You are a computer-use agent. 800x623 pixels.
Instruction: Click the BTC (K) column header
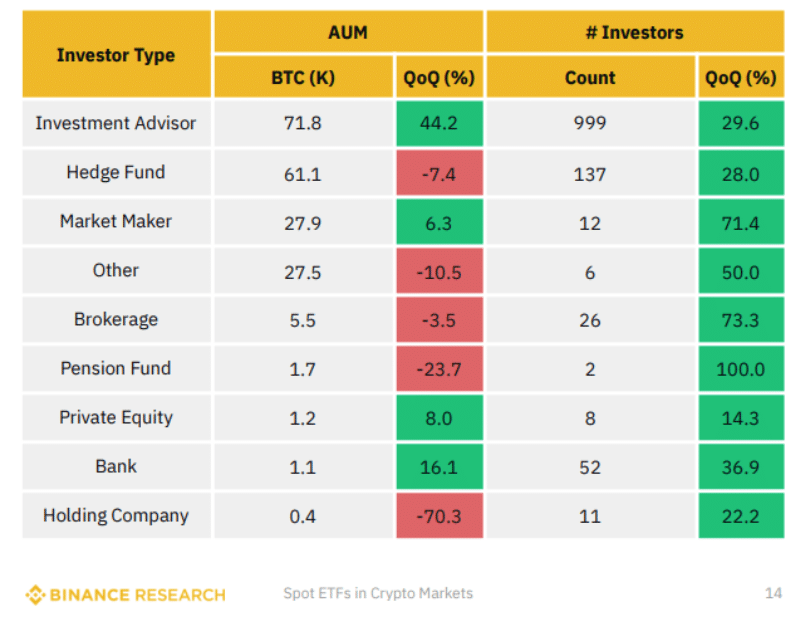click(x=303, y=78)
